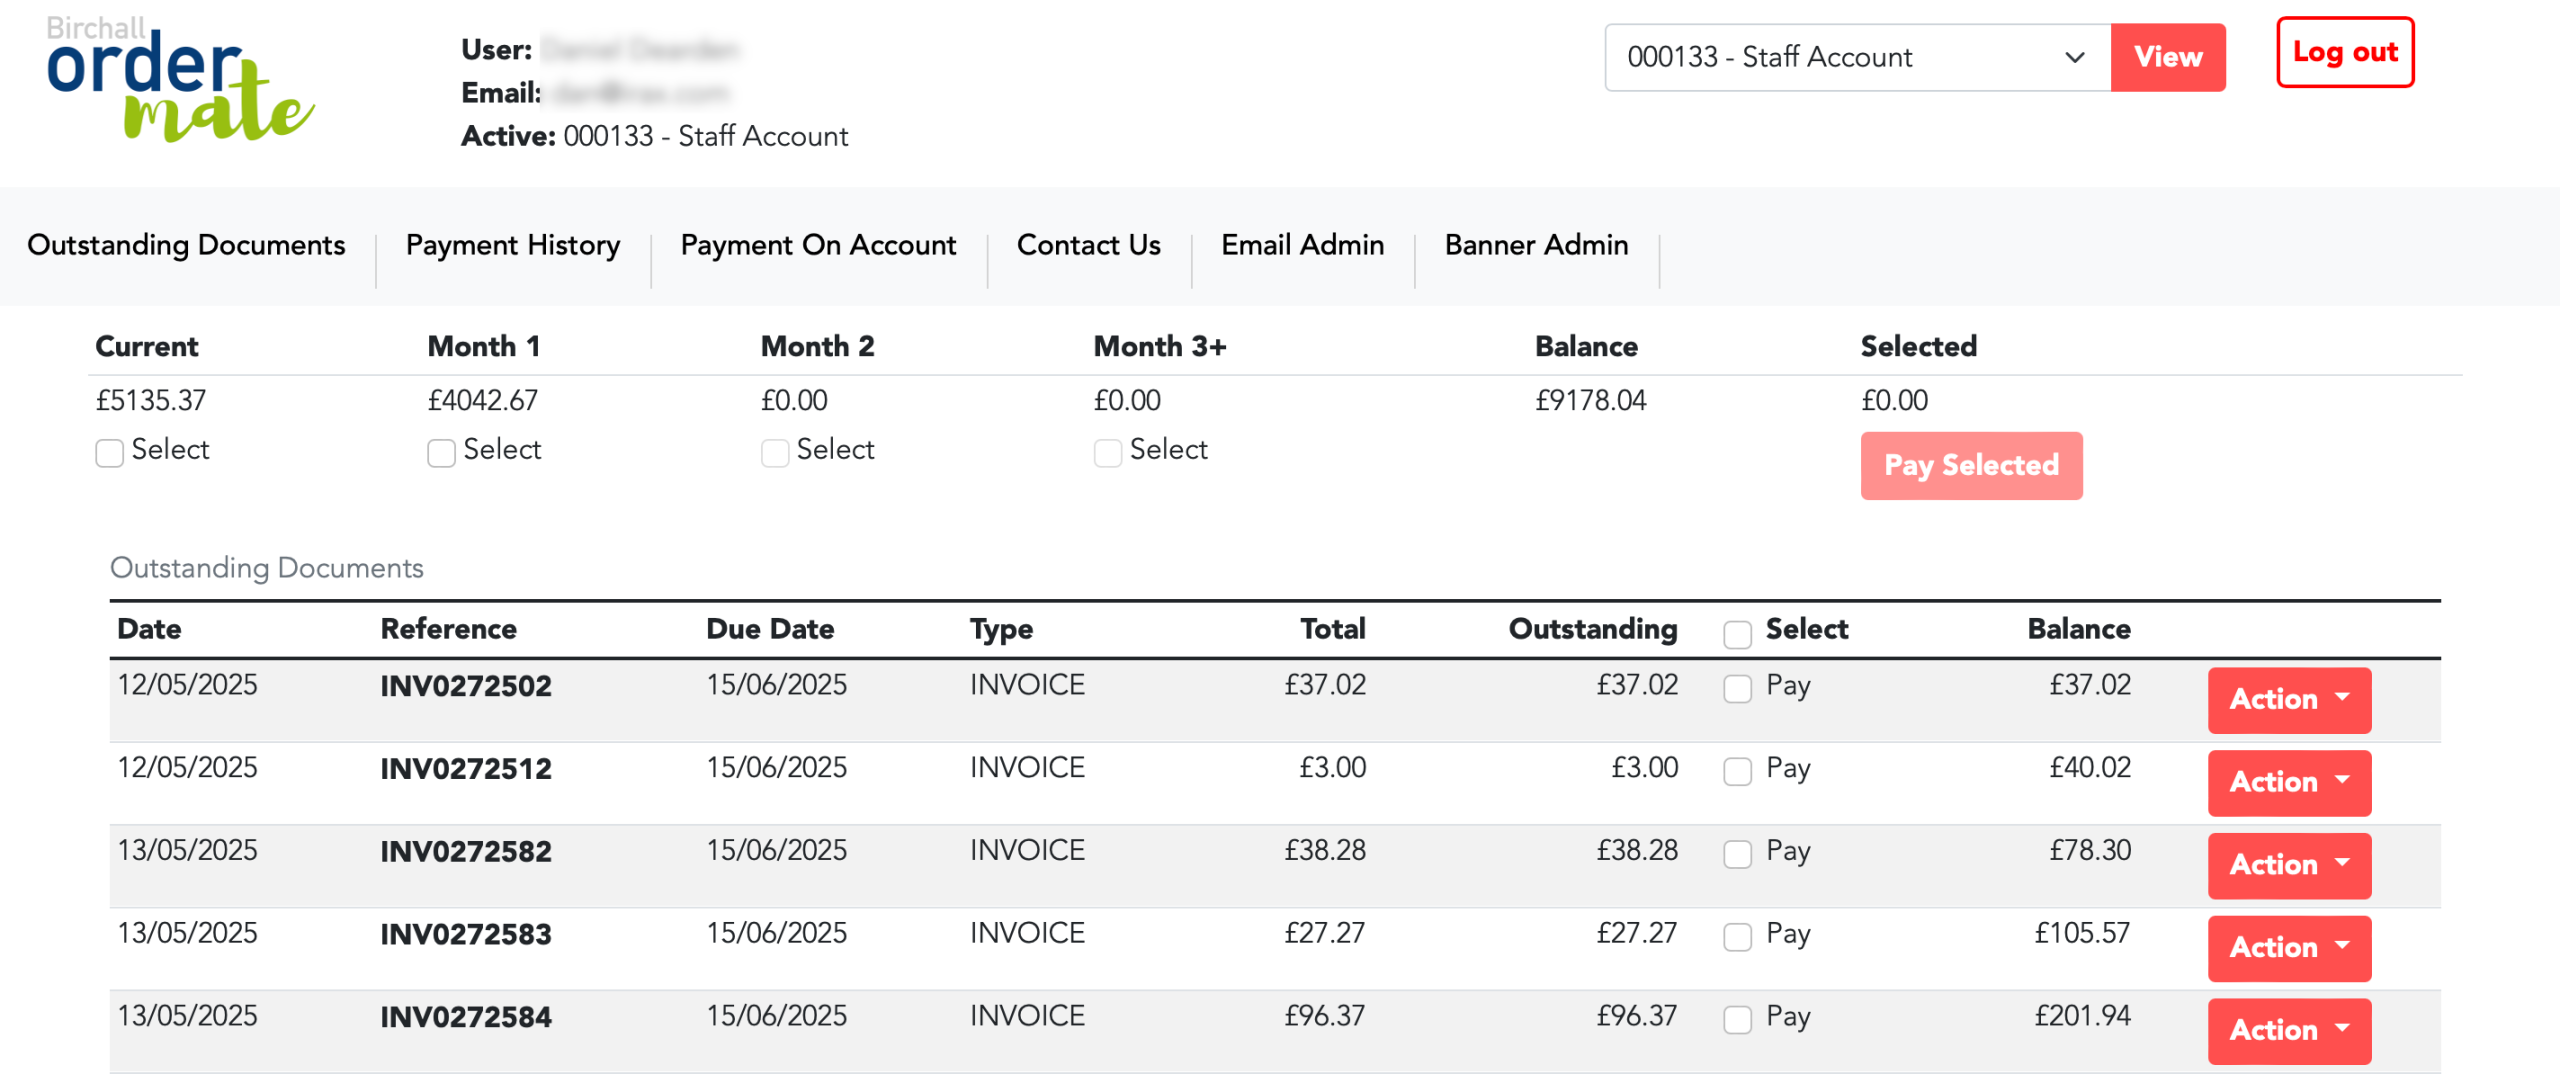Click the Birchall OrderMate logo
2560x1074 pixels.
tap(180, 80)
